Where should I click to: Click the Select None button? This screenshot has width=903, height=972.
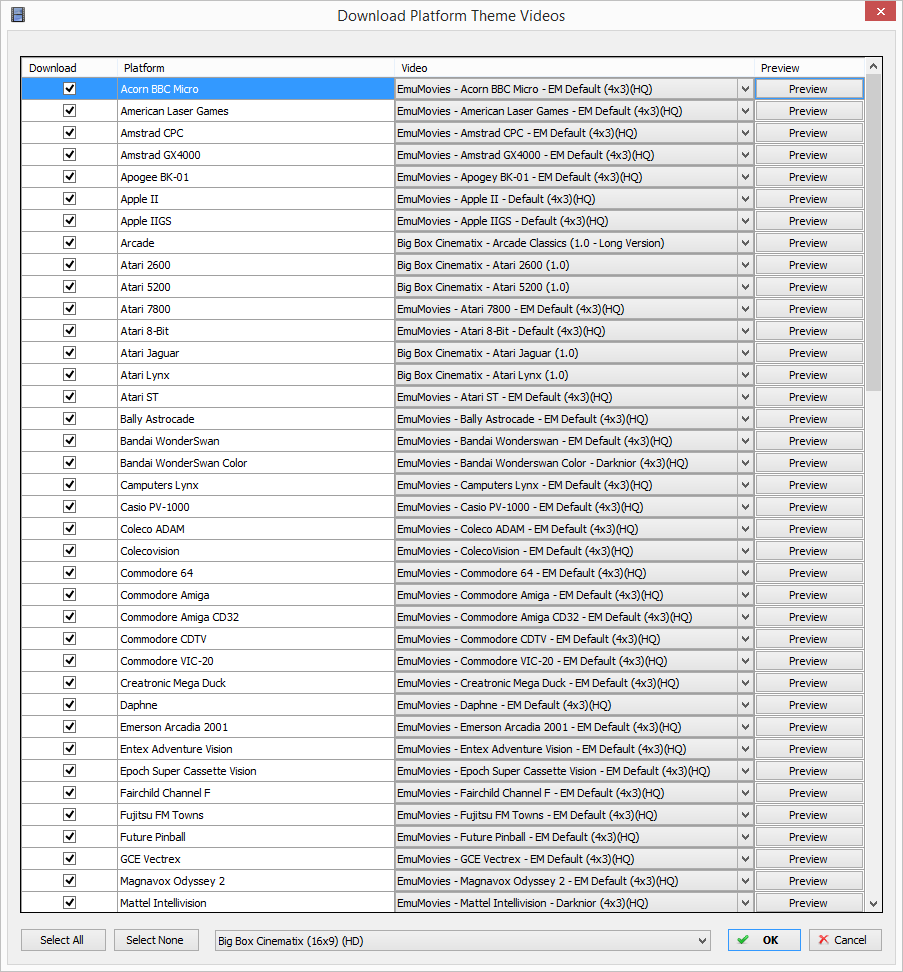pos(156,940)
